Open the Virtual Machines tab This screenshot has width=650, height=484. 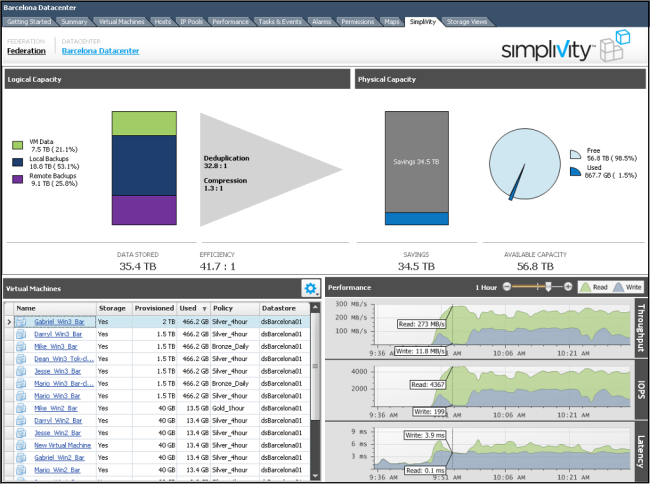121,22
